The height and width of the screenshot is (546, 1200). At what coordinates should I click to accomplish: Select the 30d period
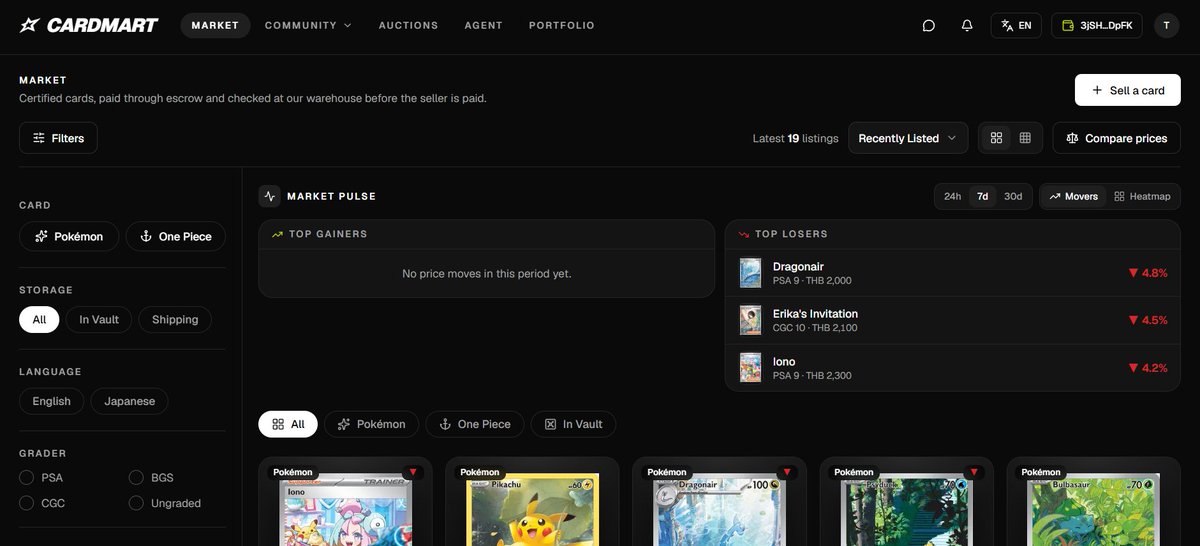tap(1013, 196)
